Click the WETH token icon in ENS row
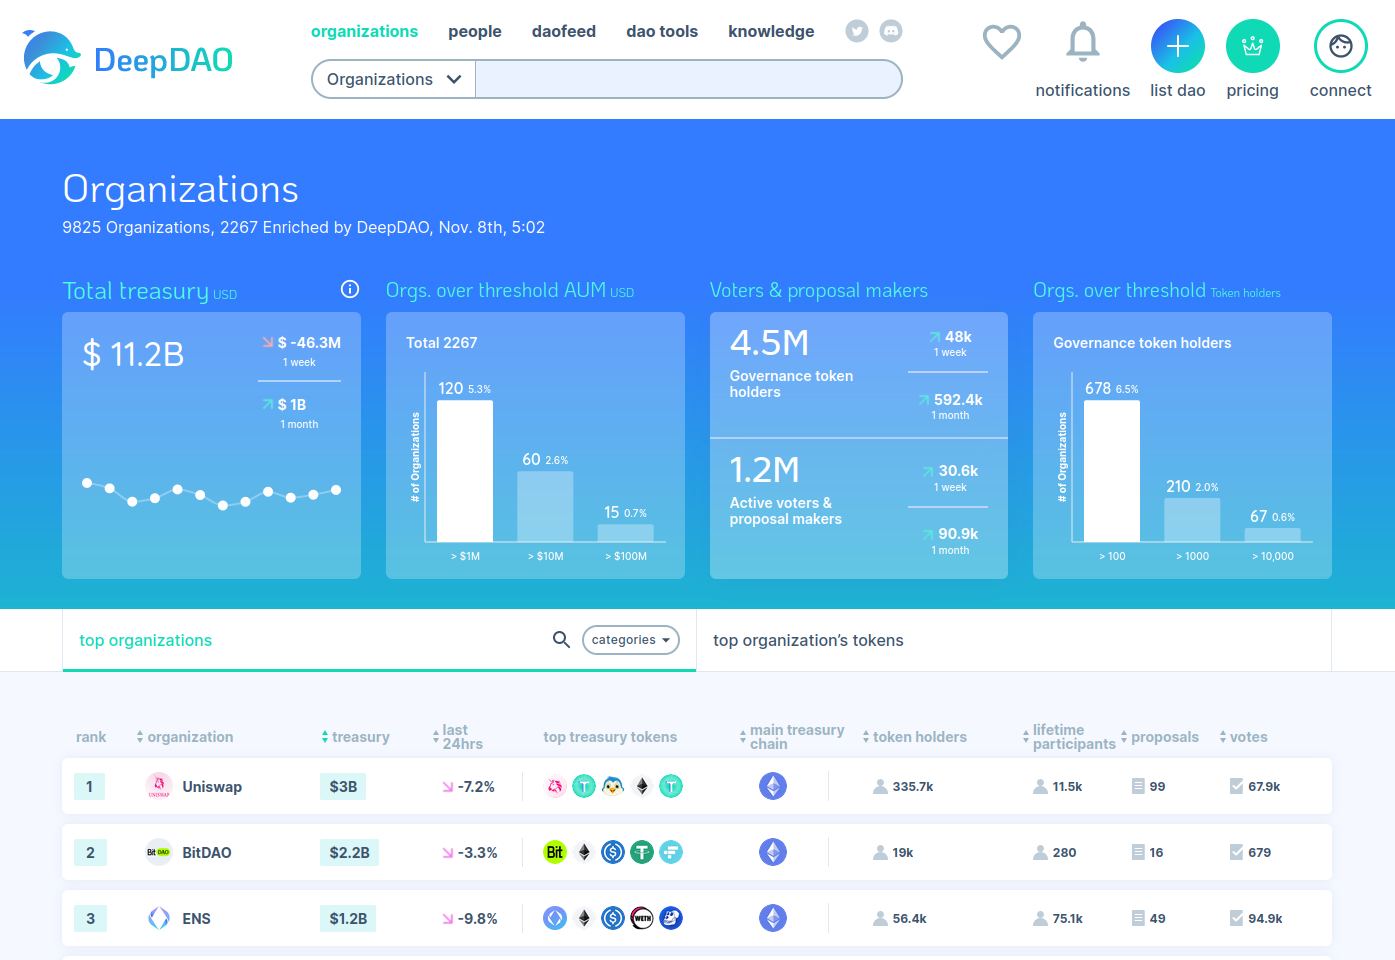Image resolution: width=1395 pixels, height=960 pixels. click(x=642, y=918)
